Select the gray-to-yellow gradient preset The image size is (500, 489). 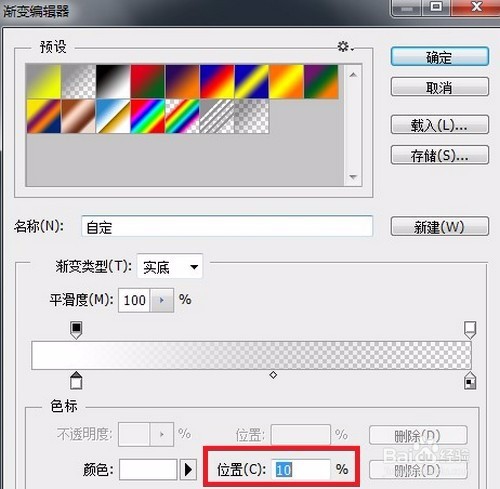(44, 82)
